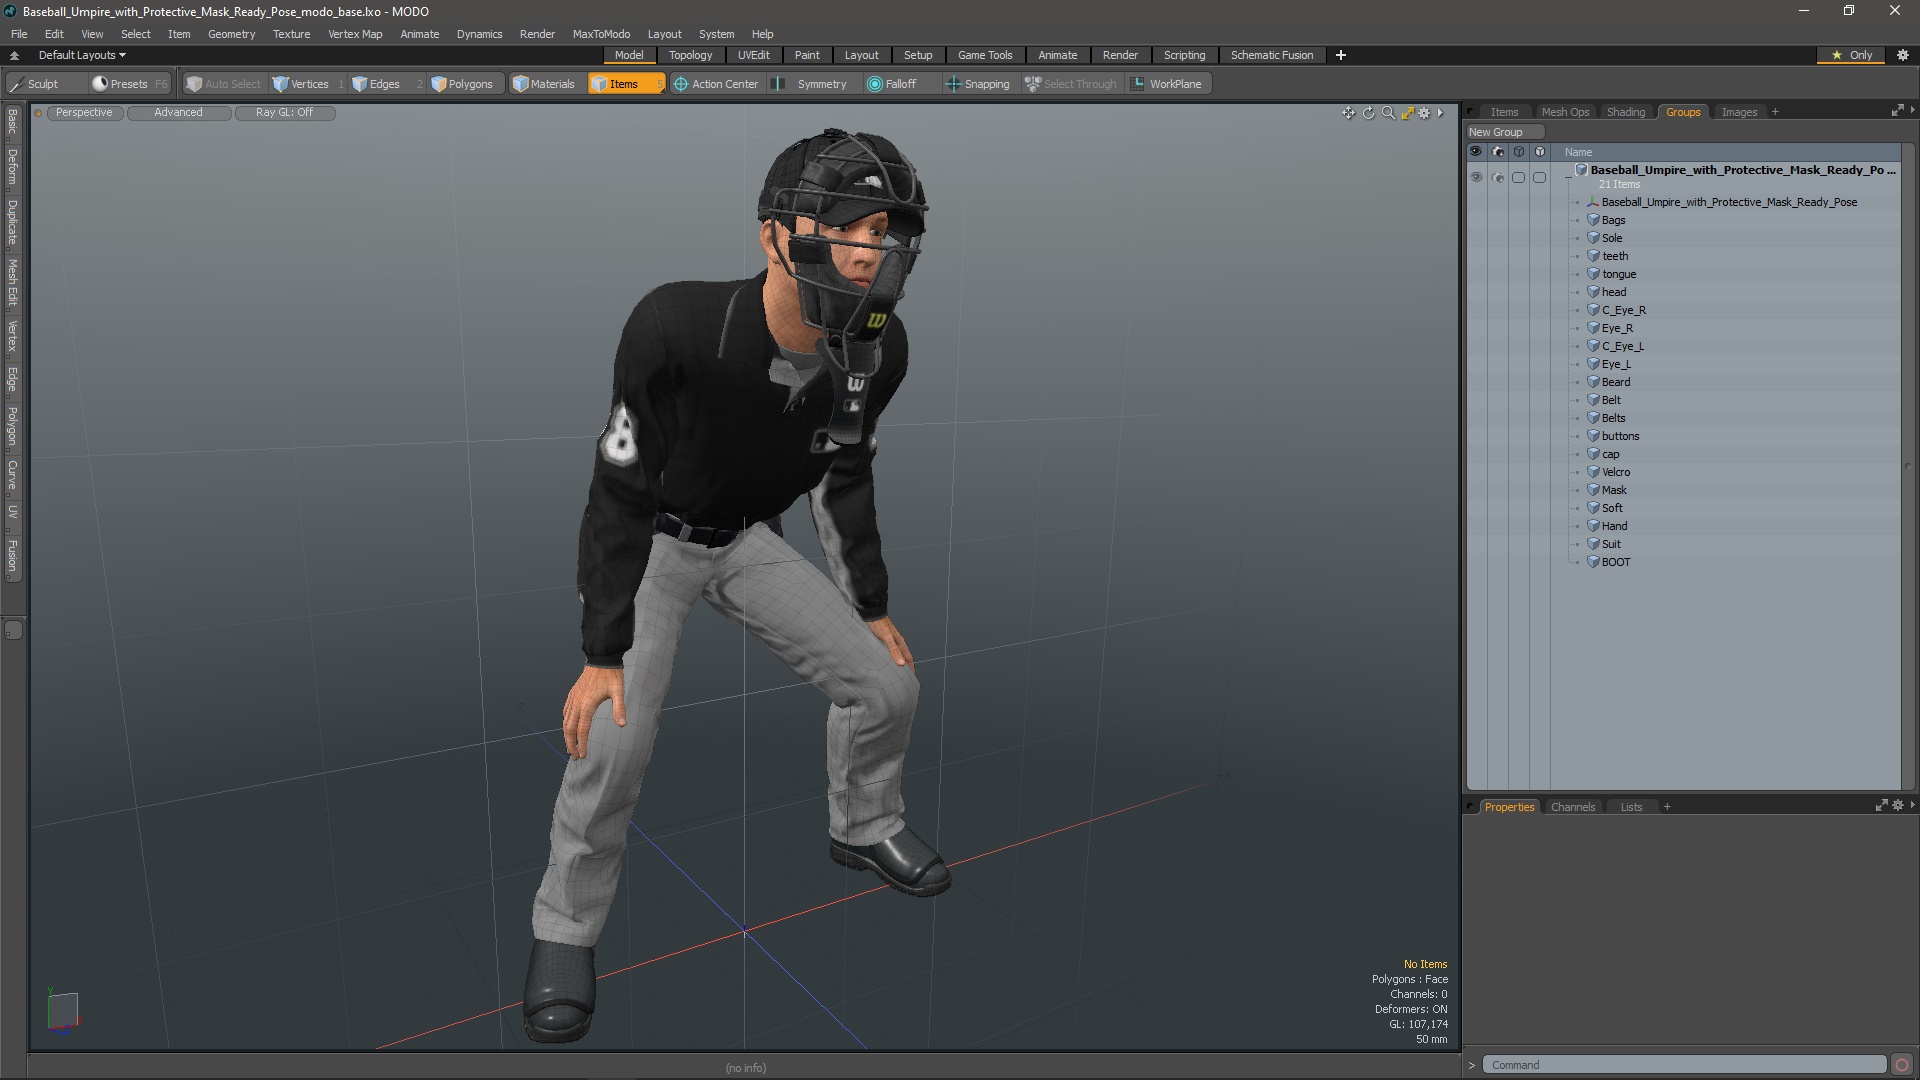Select the Vertices selection mode
Image resolution: width=1920 pixels, height=1080 pixels.
(x=300, y=84)
